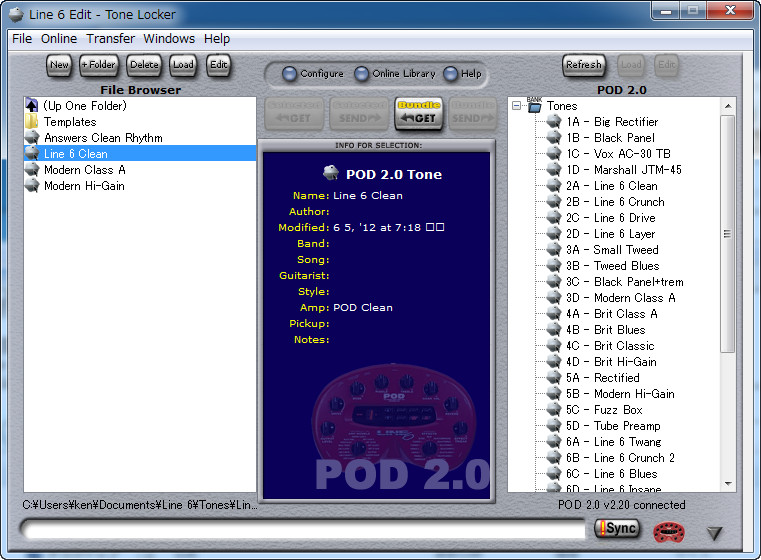The image size is (761, 560).
Task: Click the Tones bank icon
Action: (534, 105)
